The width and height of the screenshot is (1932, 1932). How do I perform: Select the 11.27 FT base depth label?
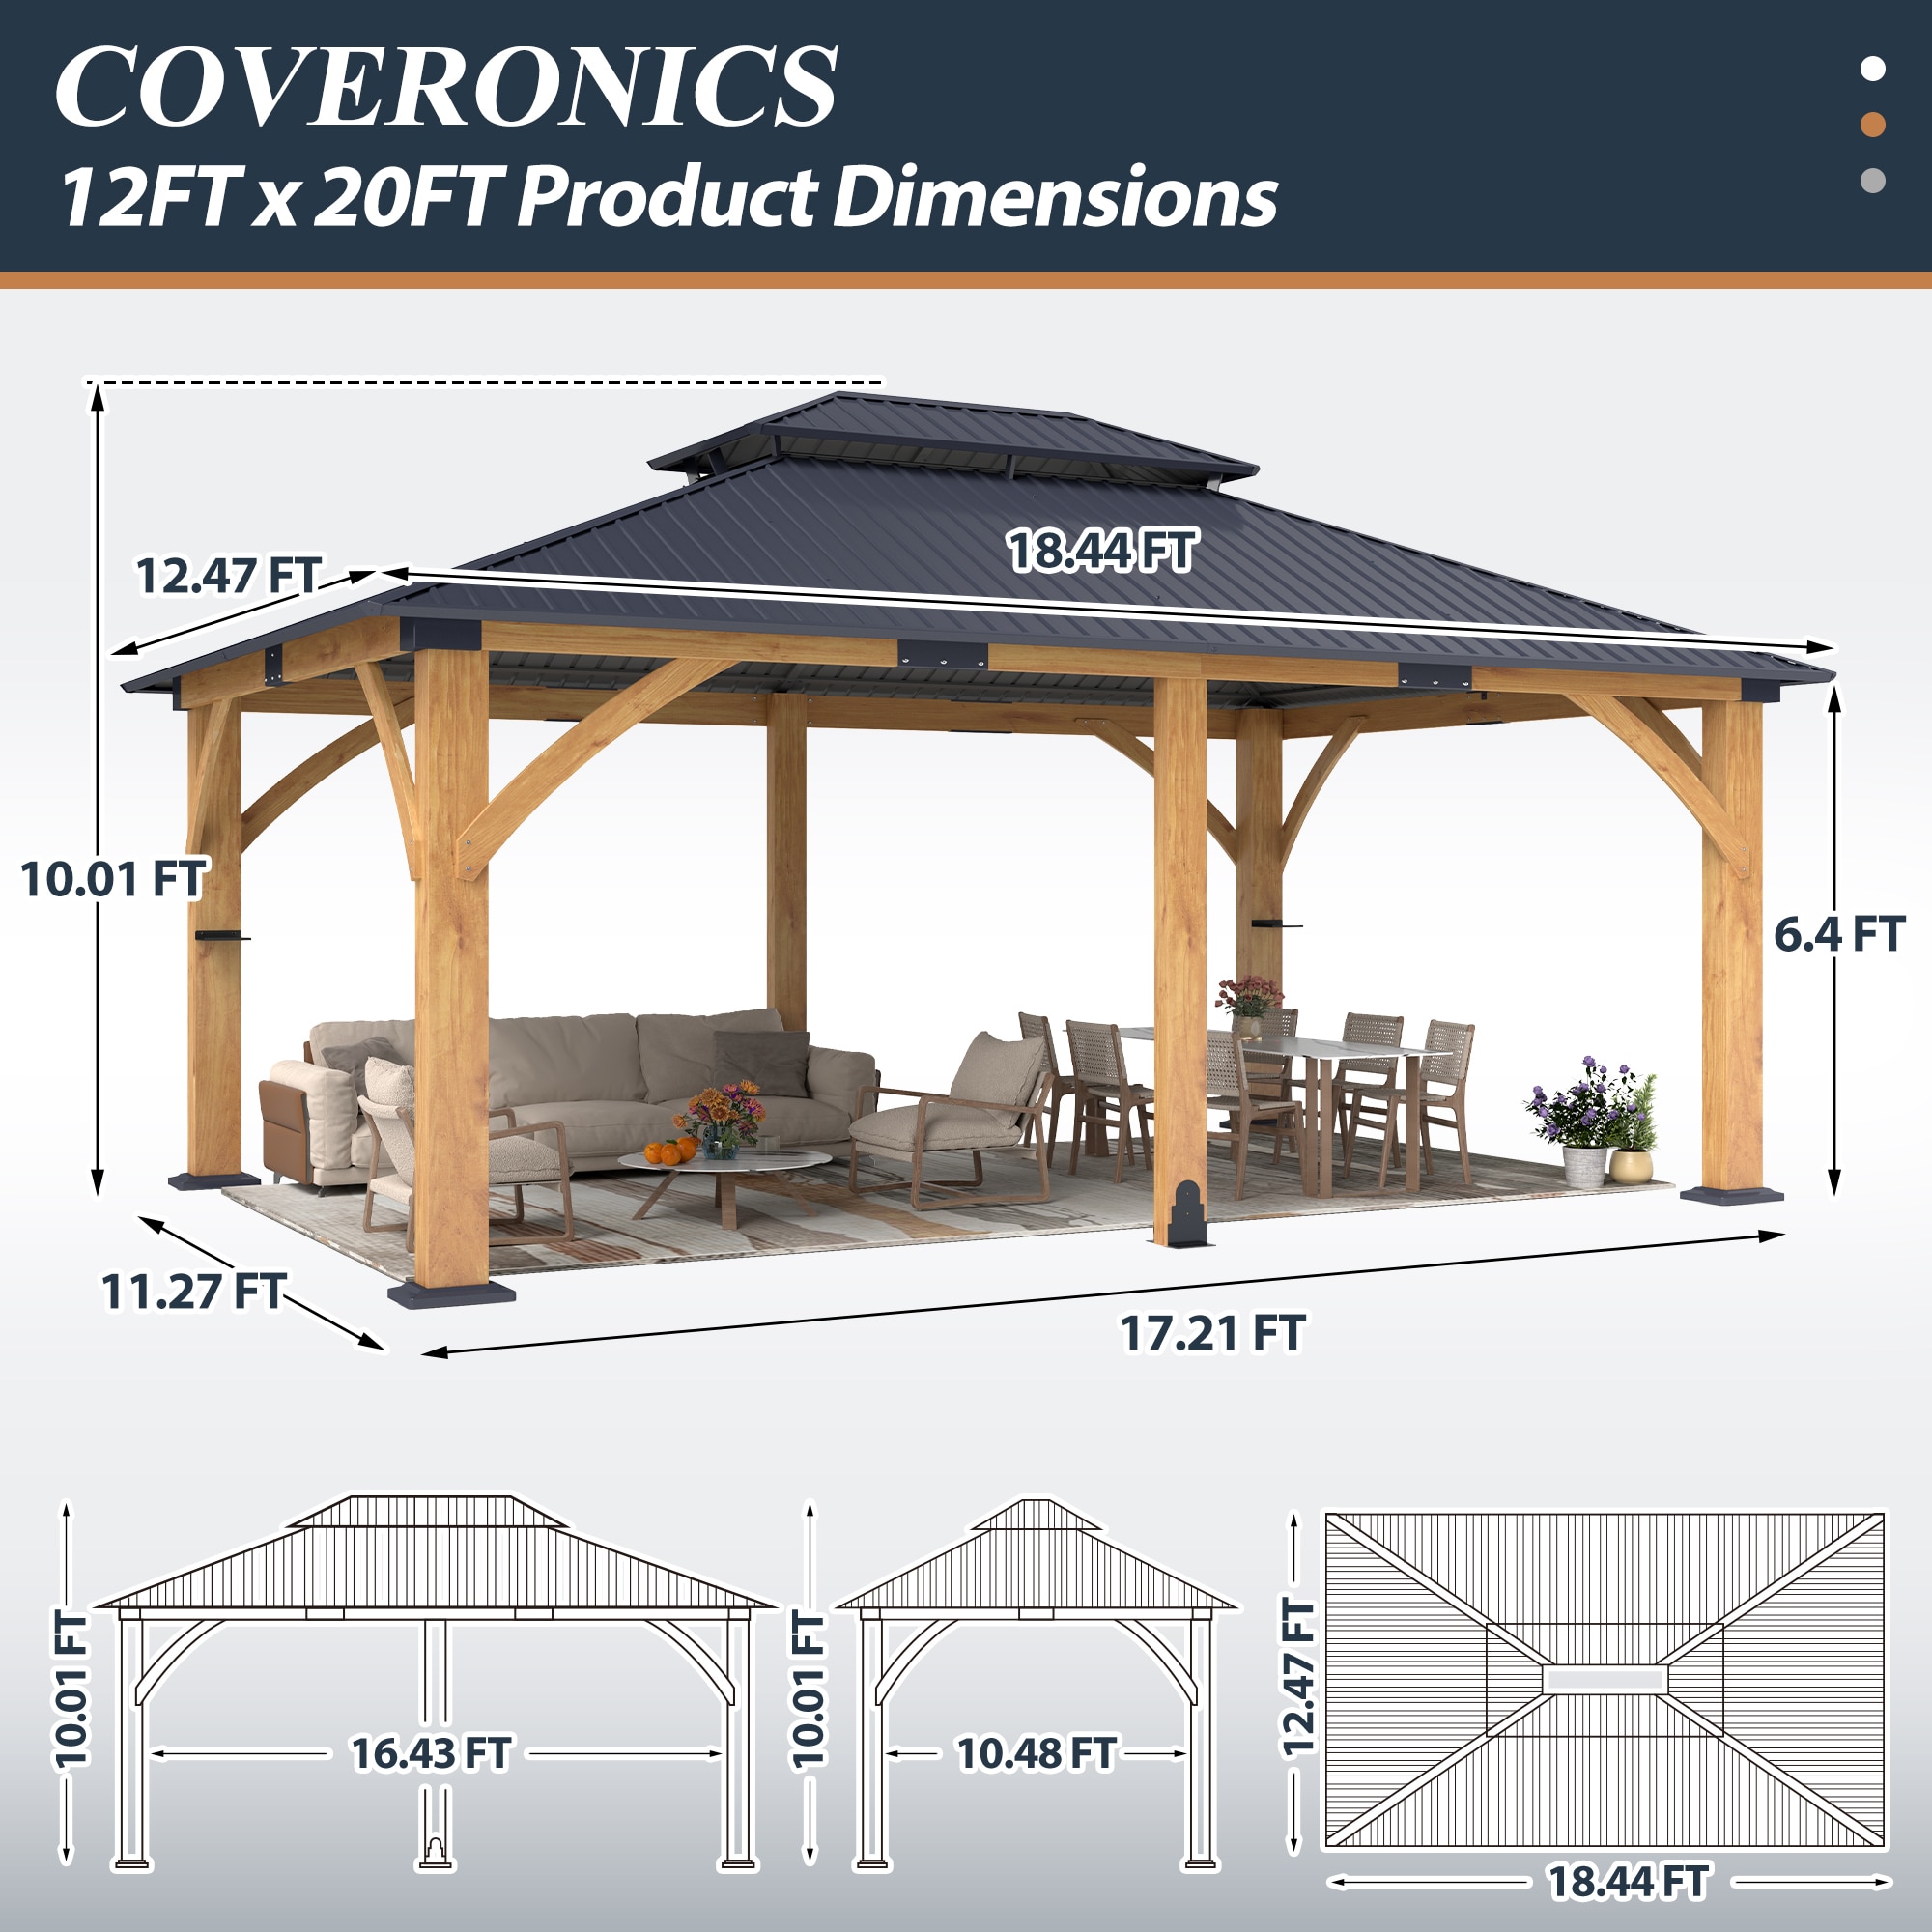click(x=194, y=1291)
